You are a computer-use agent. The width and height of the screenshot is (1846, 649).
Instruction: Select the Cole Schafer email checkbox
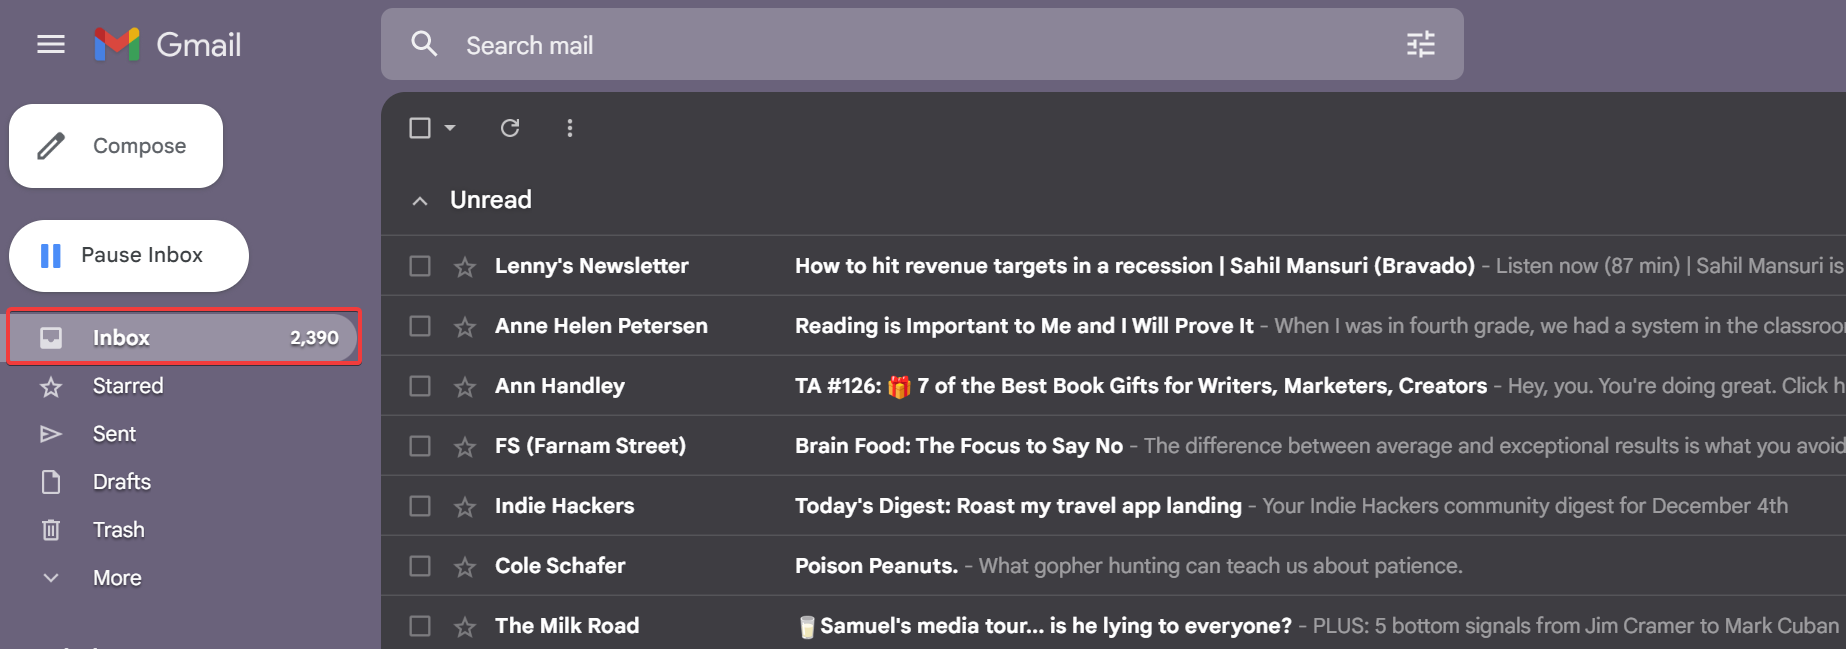tap(420, 566)
